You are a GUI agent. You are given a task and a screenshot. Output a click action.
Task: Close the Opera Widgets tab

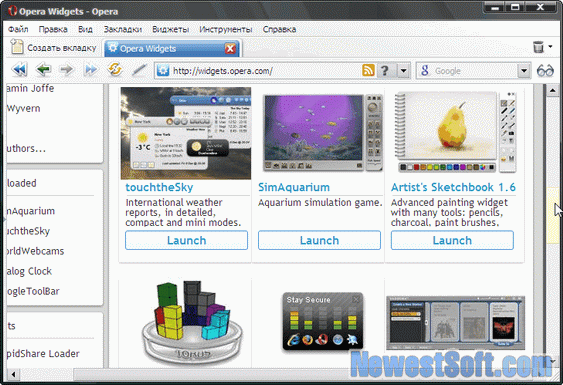click(x=230, y=48)
